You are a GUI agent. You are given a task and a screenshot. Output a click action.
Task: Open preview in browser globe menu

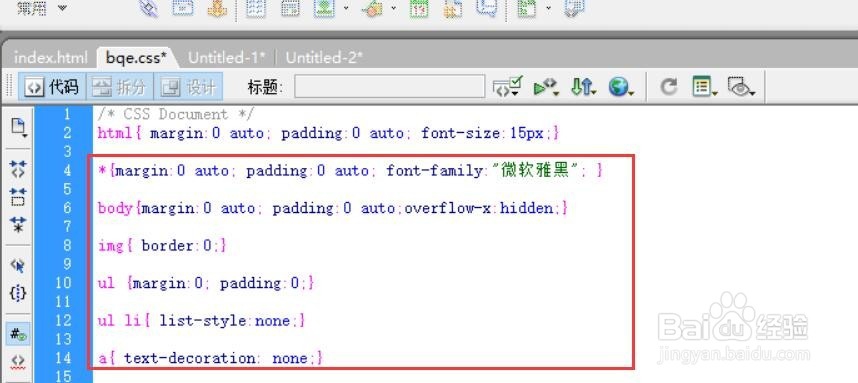pos(621,87)
